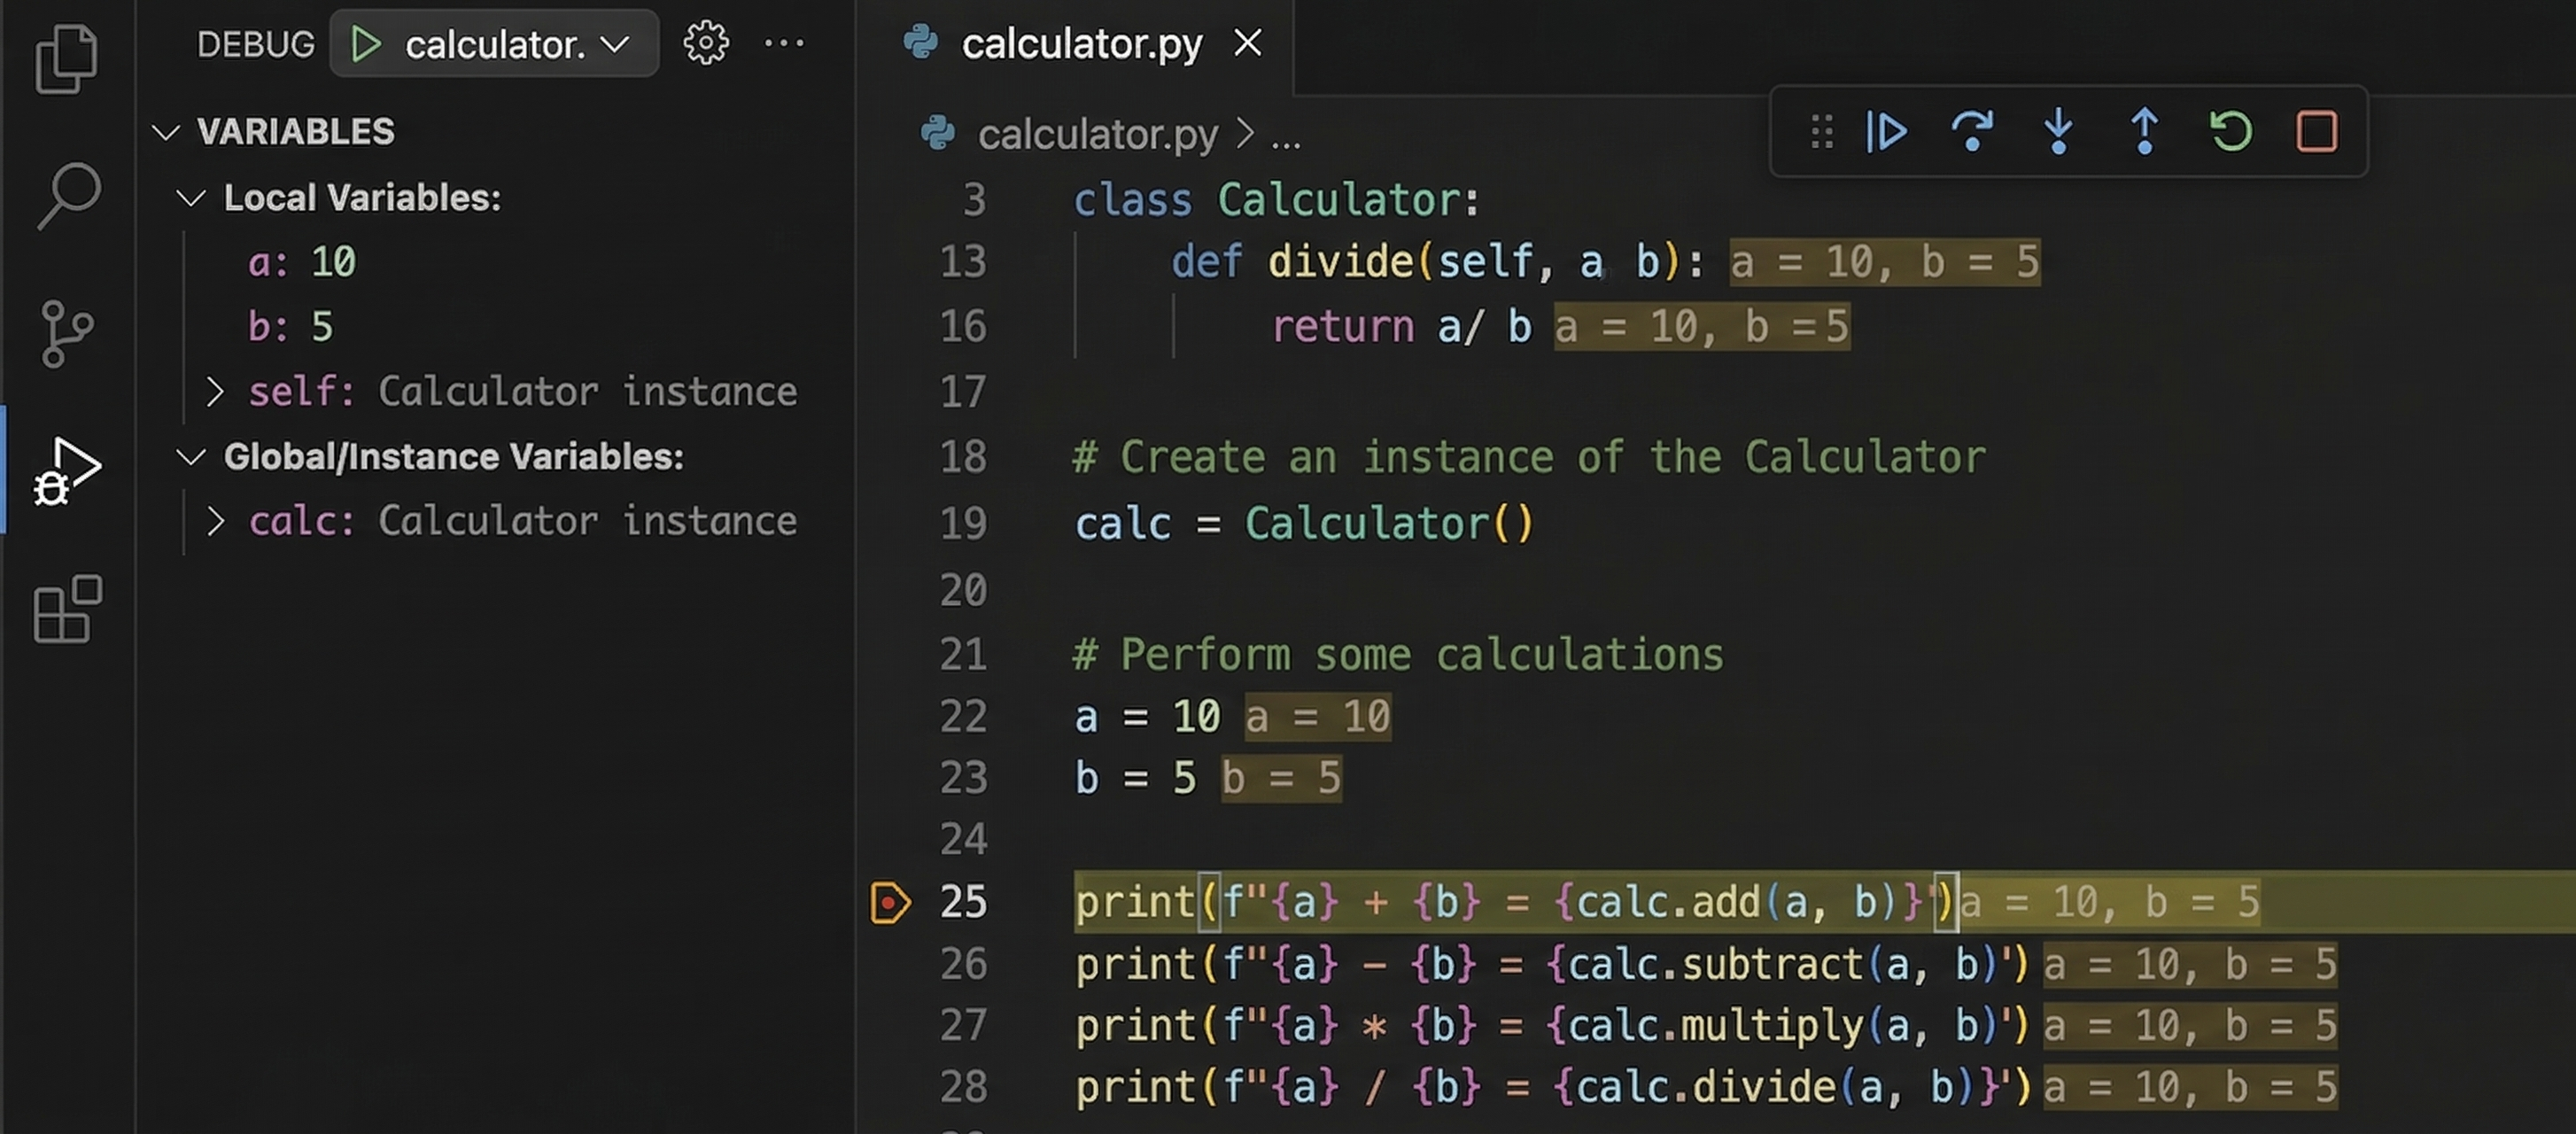The height and width of the screenshot is (1134, 2576).
Task: Click calculator.py in the breadcrumb
Action: (1097, 134)
